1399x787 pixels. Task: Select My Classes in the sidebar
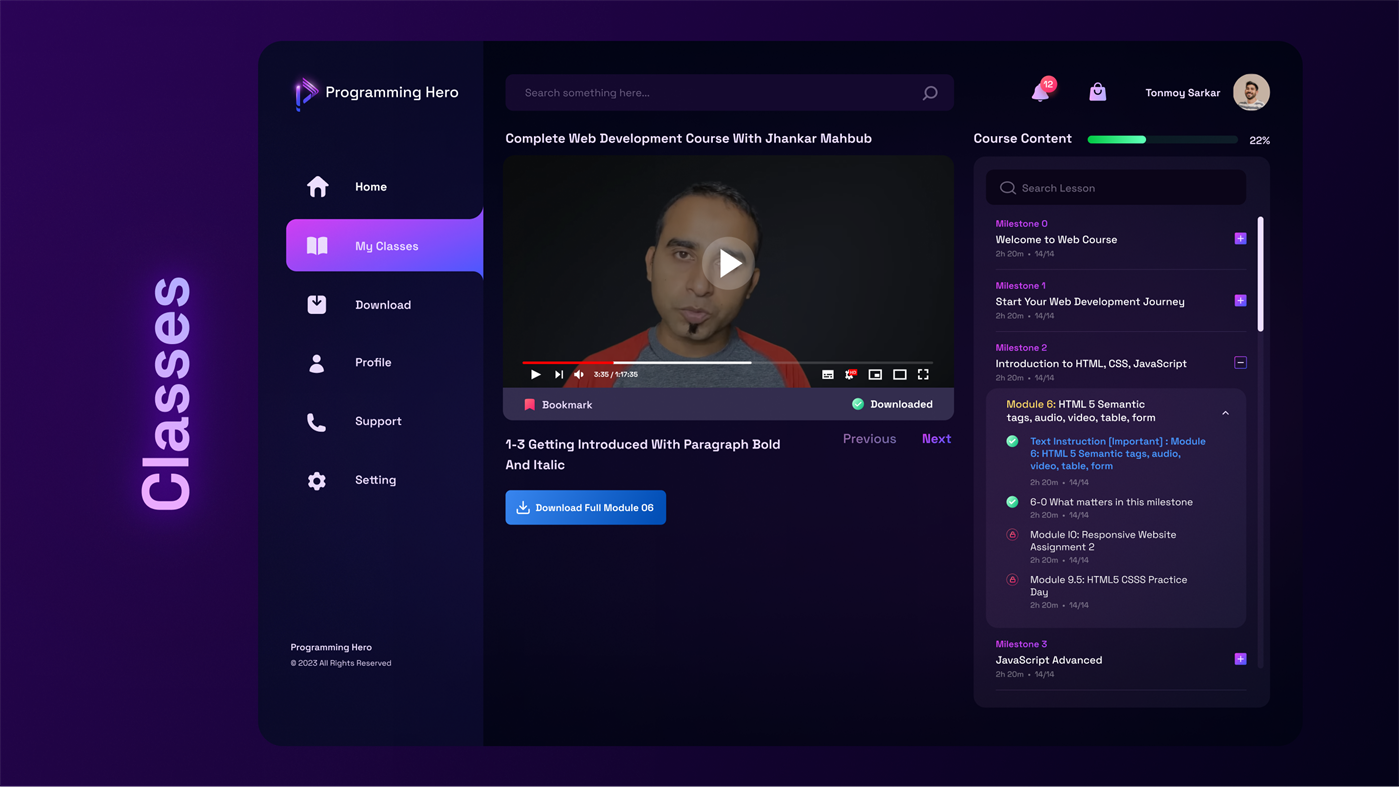tap(384, 246)
